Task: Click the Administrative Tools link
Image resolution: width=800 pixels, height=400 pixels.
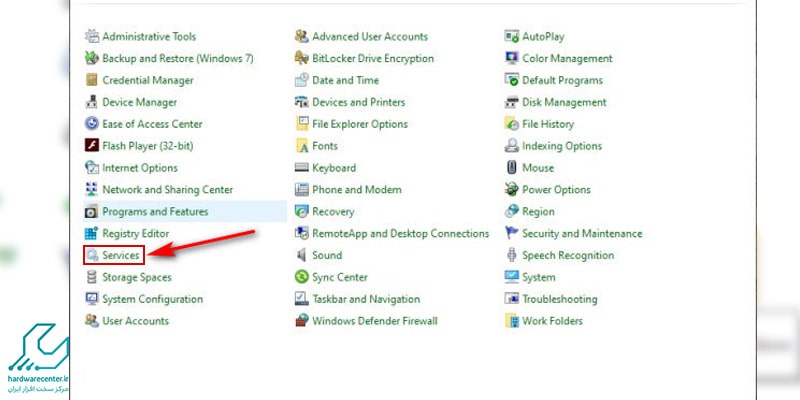Action: click(x=149, y=36)
